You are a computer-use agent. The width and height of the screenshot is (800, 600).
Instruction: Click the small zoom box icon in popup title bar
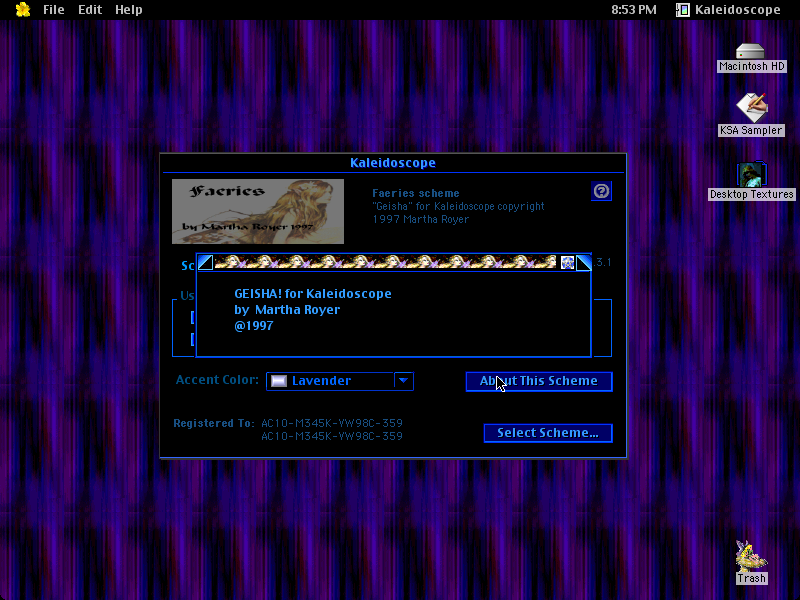tap(567, 263)
